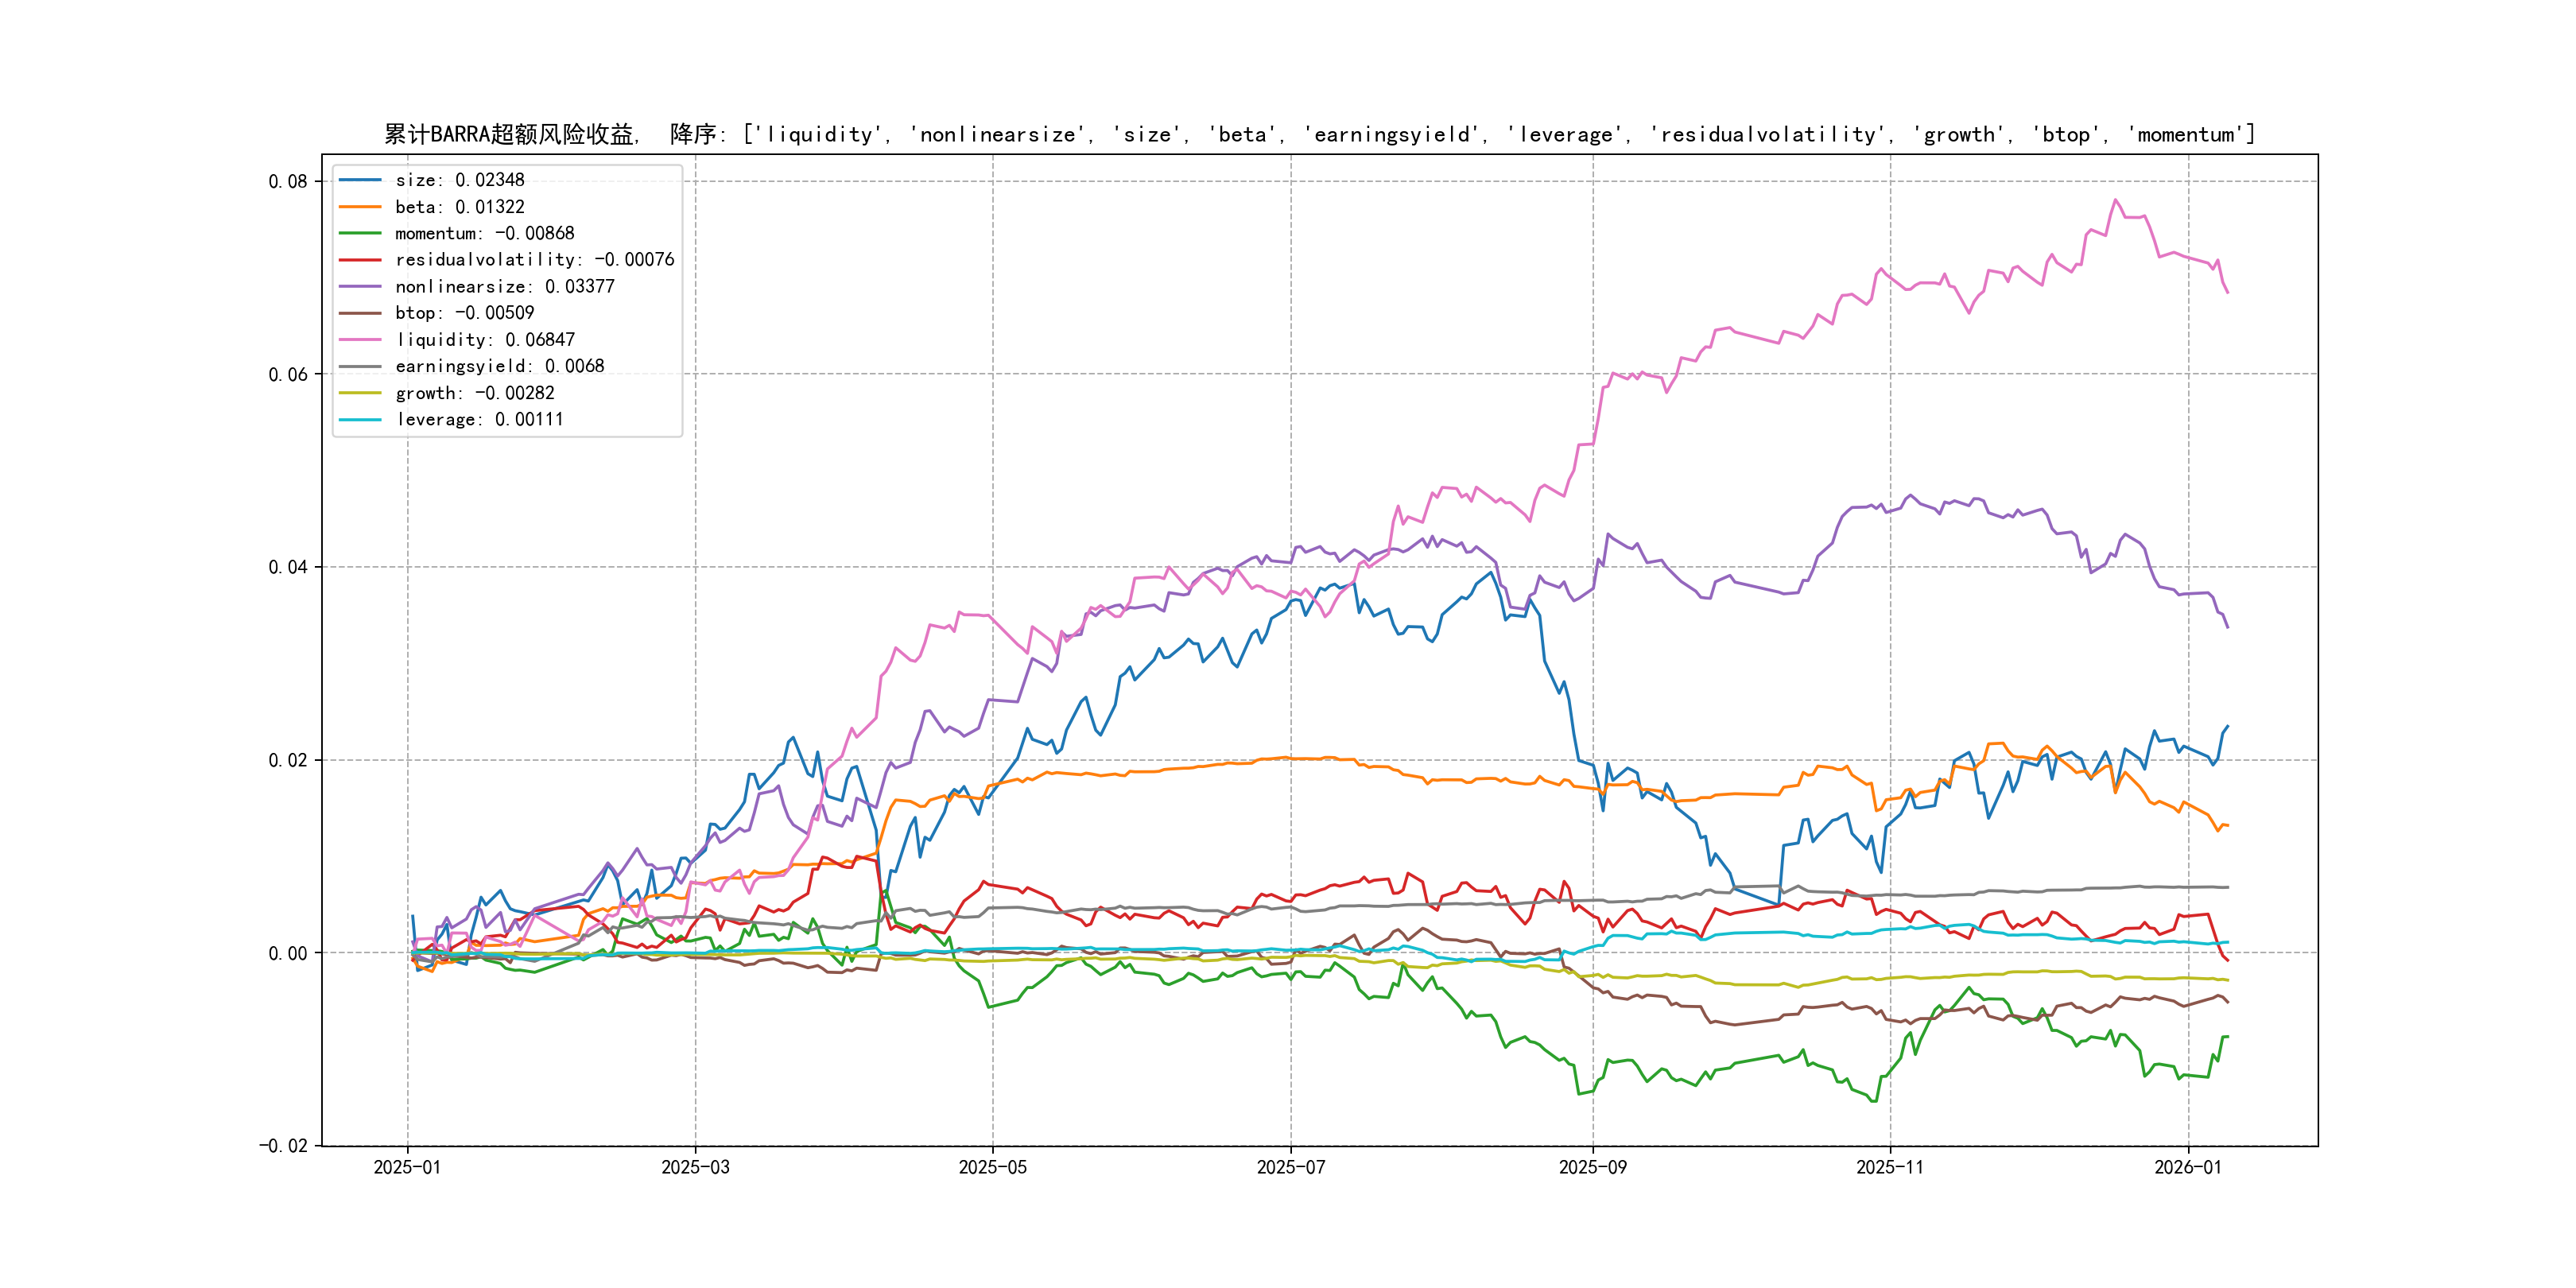Click the chart title text
The width and height of the screenshot is (2576, 1288).
click(1319, 134)
